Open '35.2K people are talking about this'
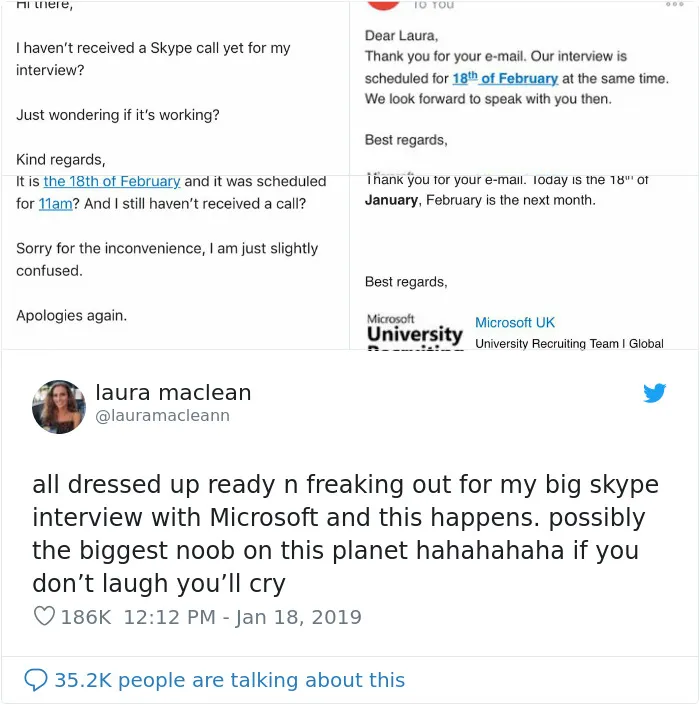The height and width of the screenshot is (705, 700). point(230,680)
